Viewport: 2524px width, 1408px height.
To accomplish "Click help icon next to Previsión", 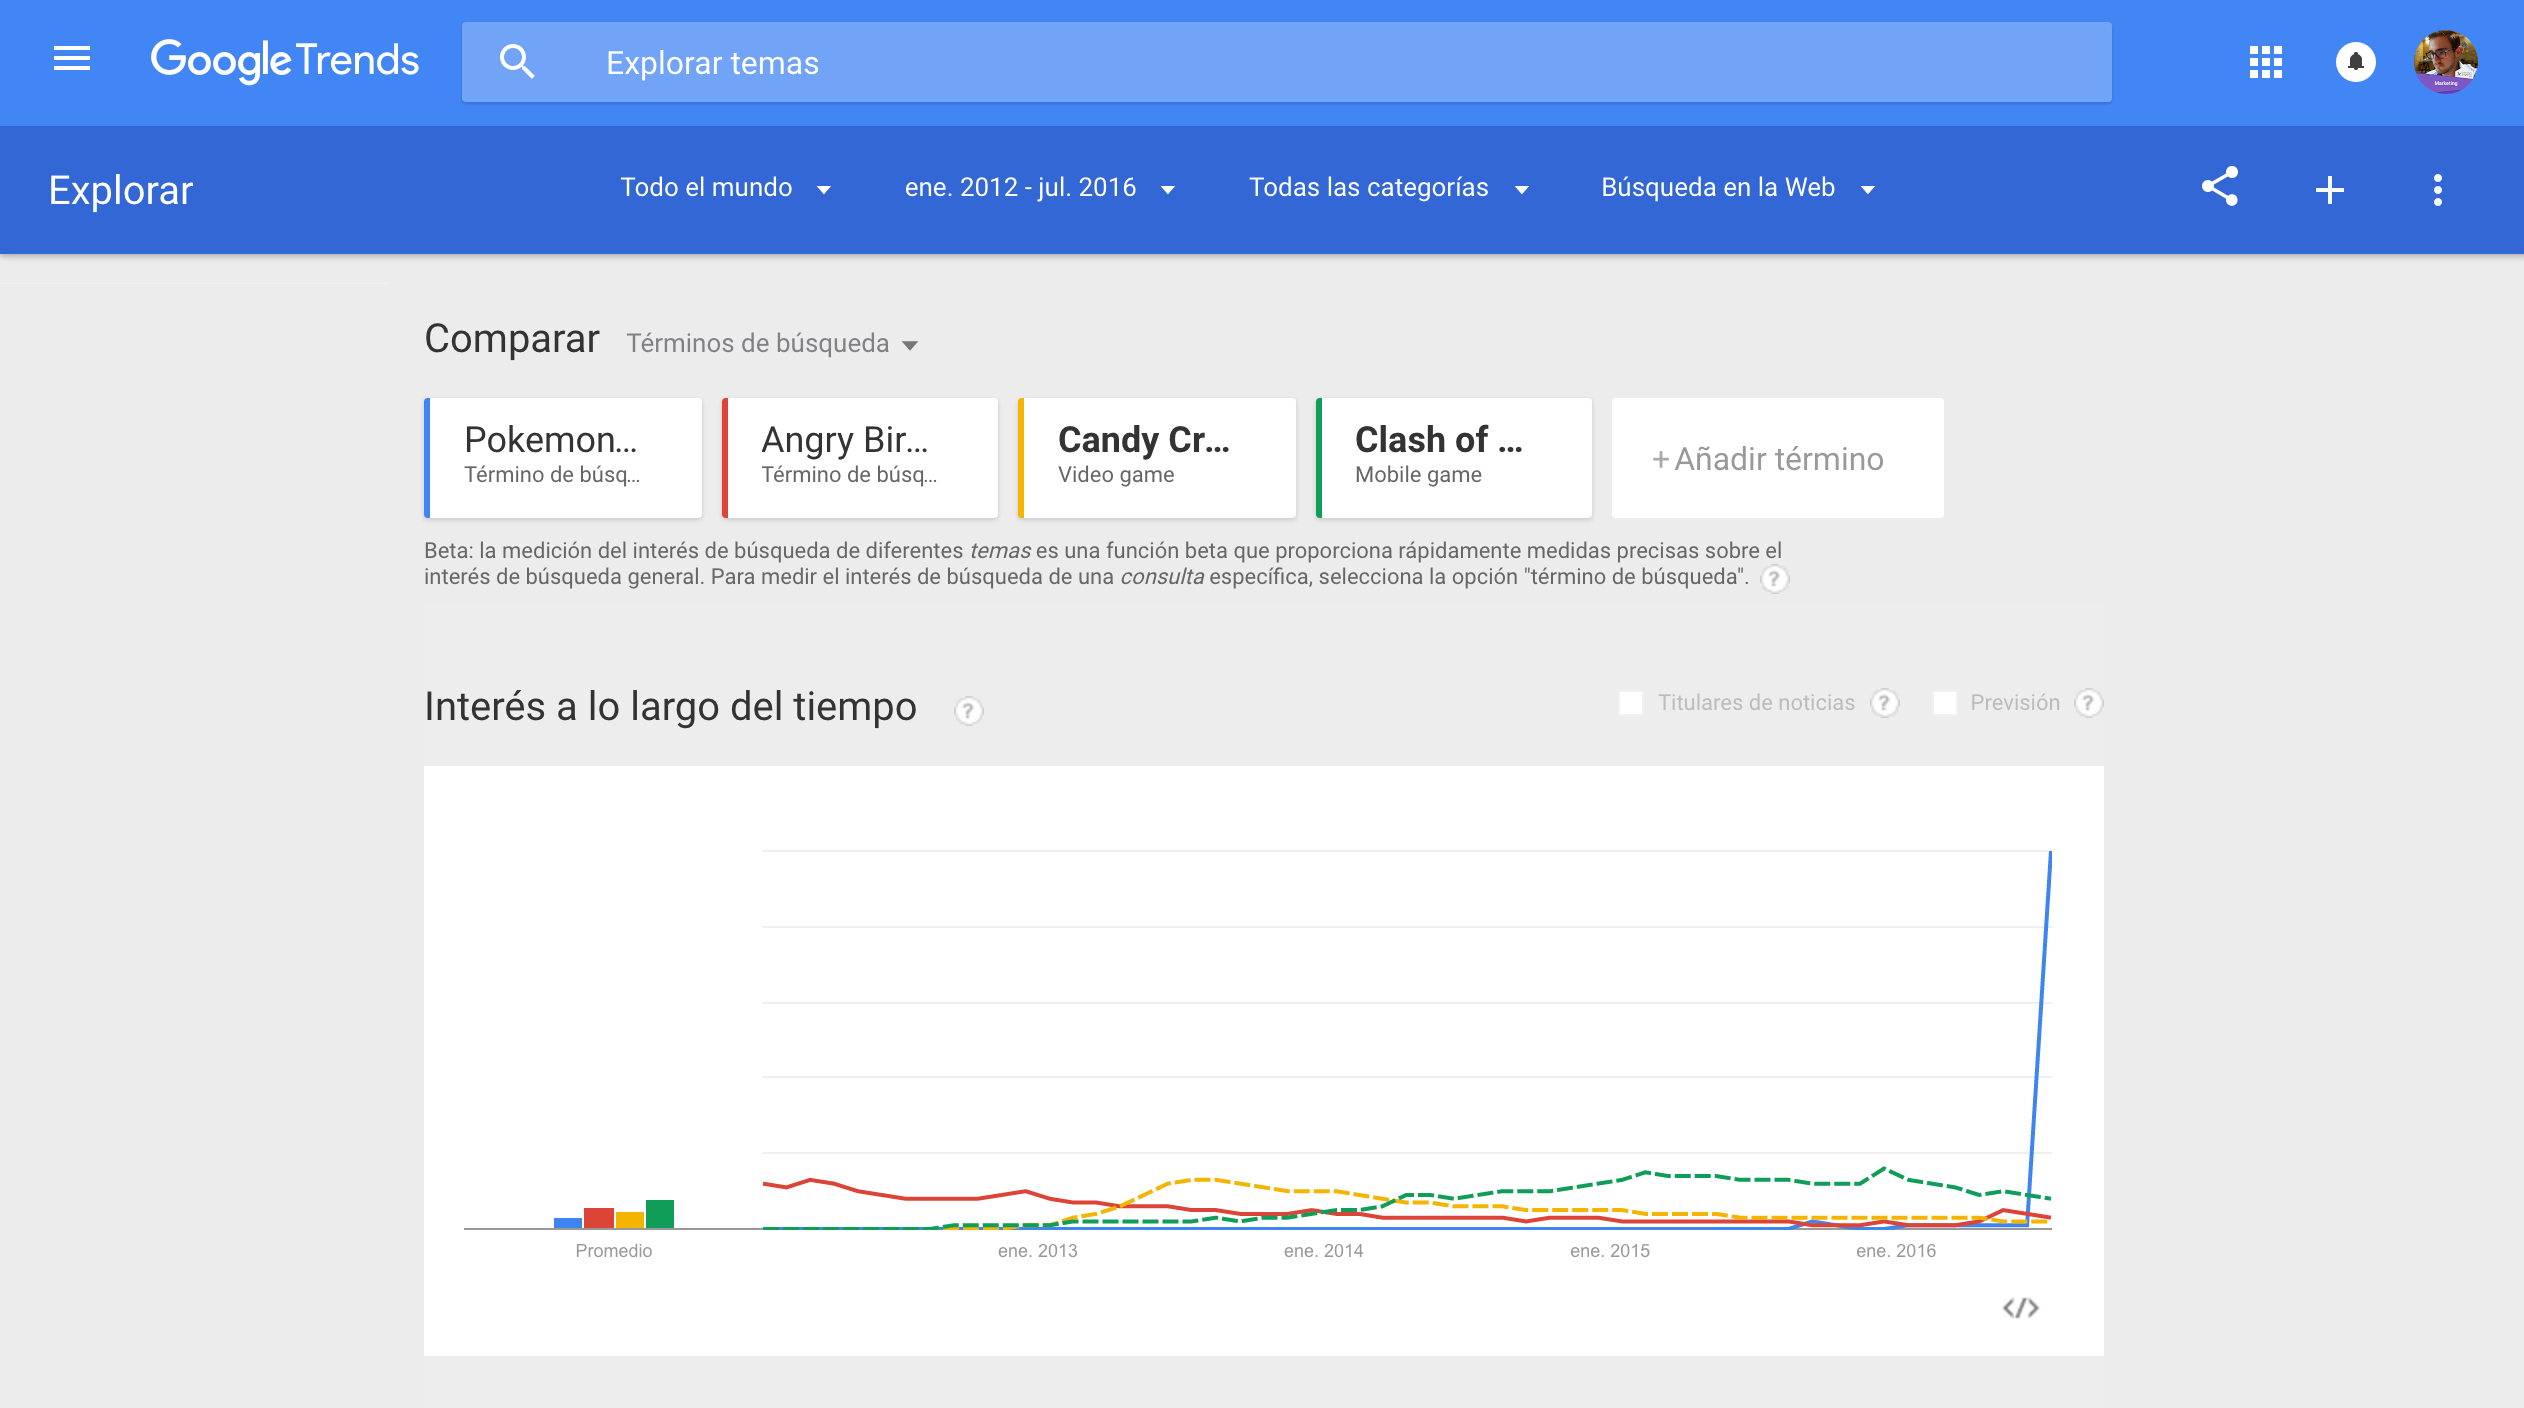I will click(2088, 703).
